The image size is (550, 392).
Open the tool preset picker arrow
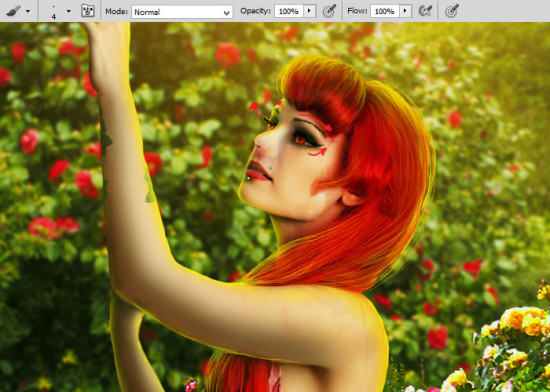(x=28, y=12)
